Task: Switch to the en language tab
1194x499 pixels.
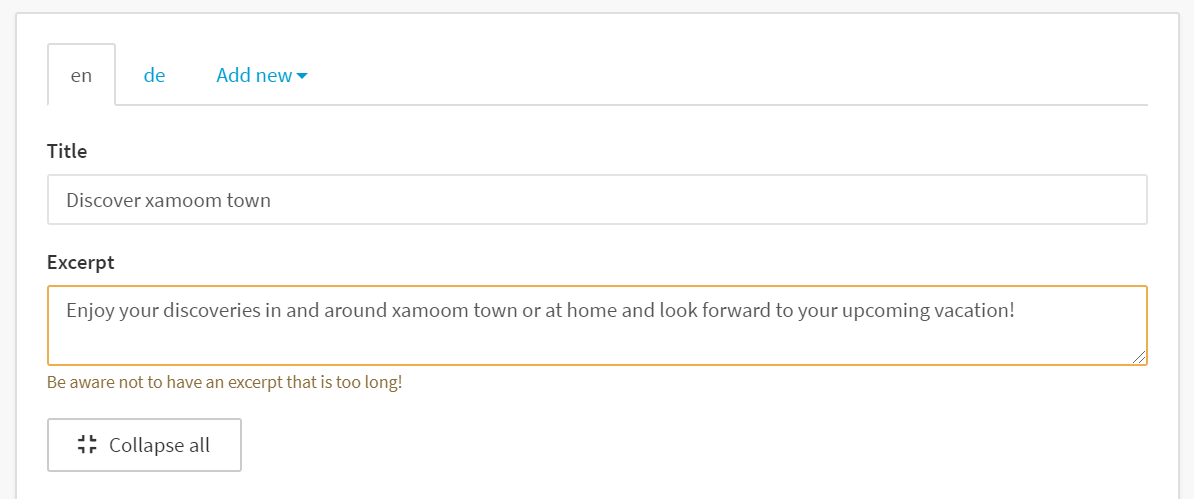Action: [81, 75]
